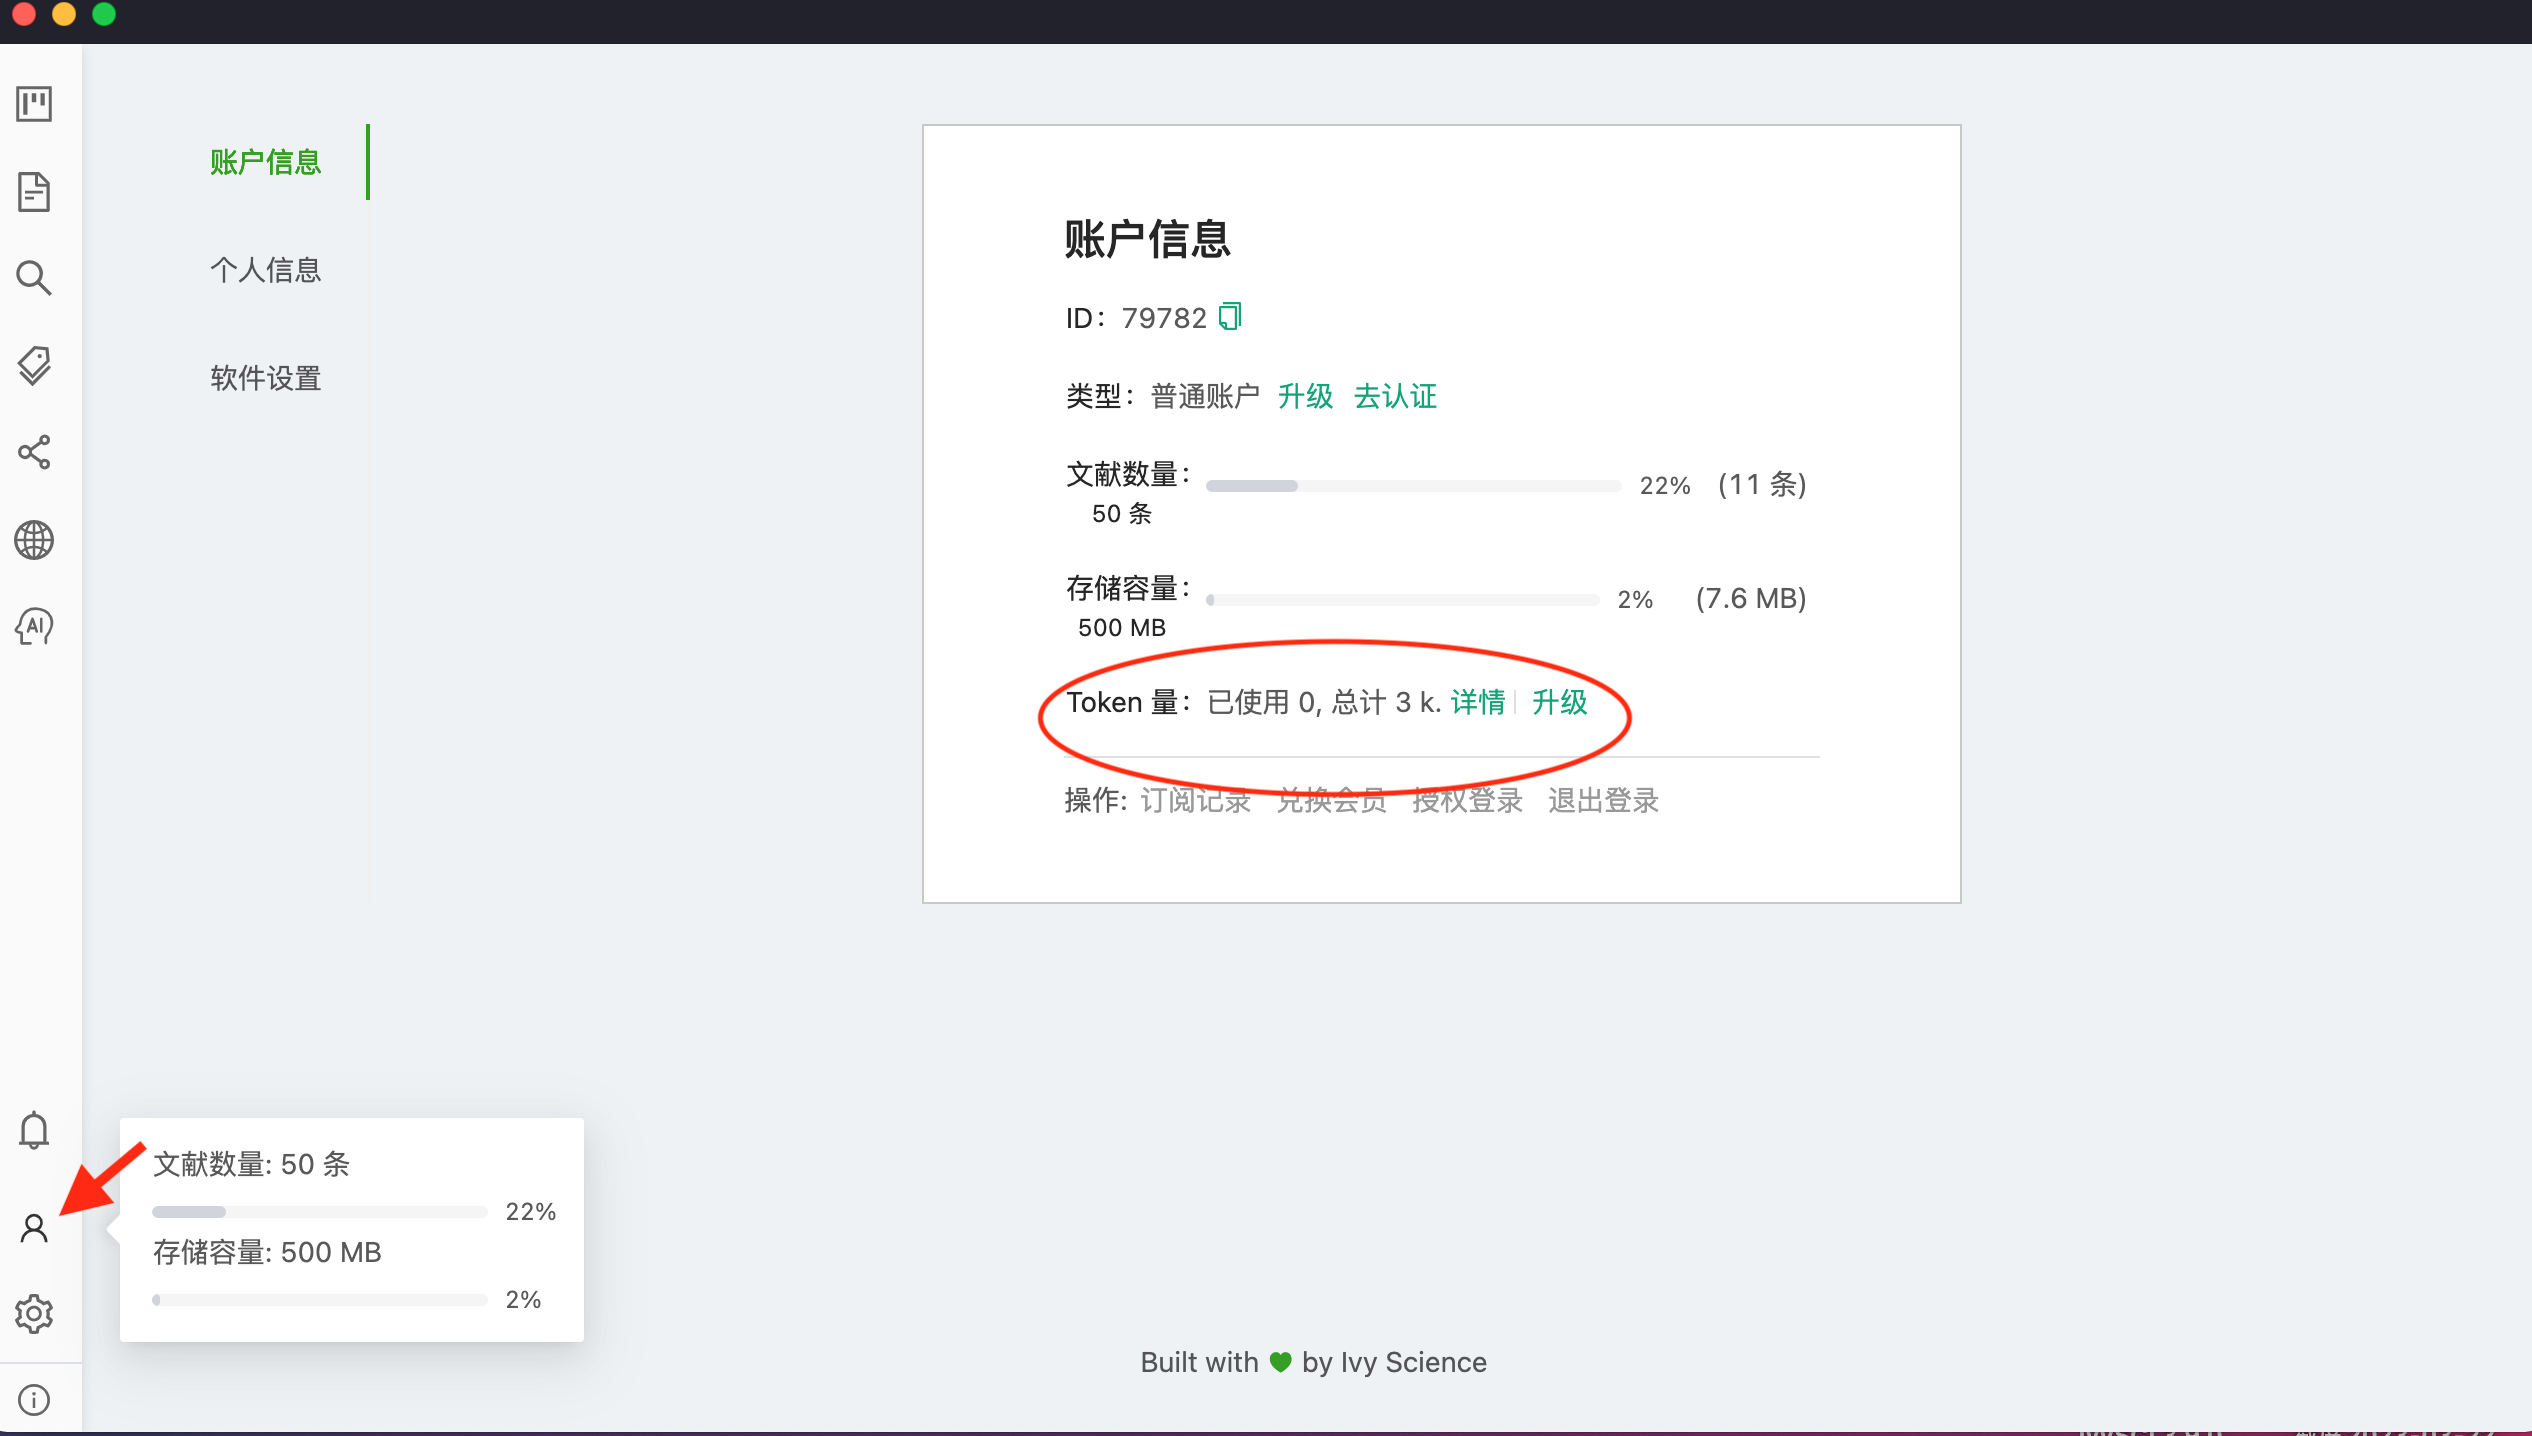Click '文献数量: 50 条' in popup
The height and width of the screenshot is (1436, 2532).
[252, 1164]
